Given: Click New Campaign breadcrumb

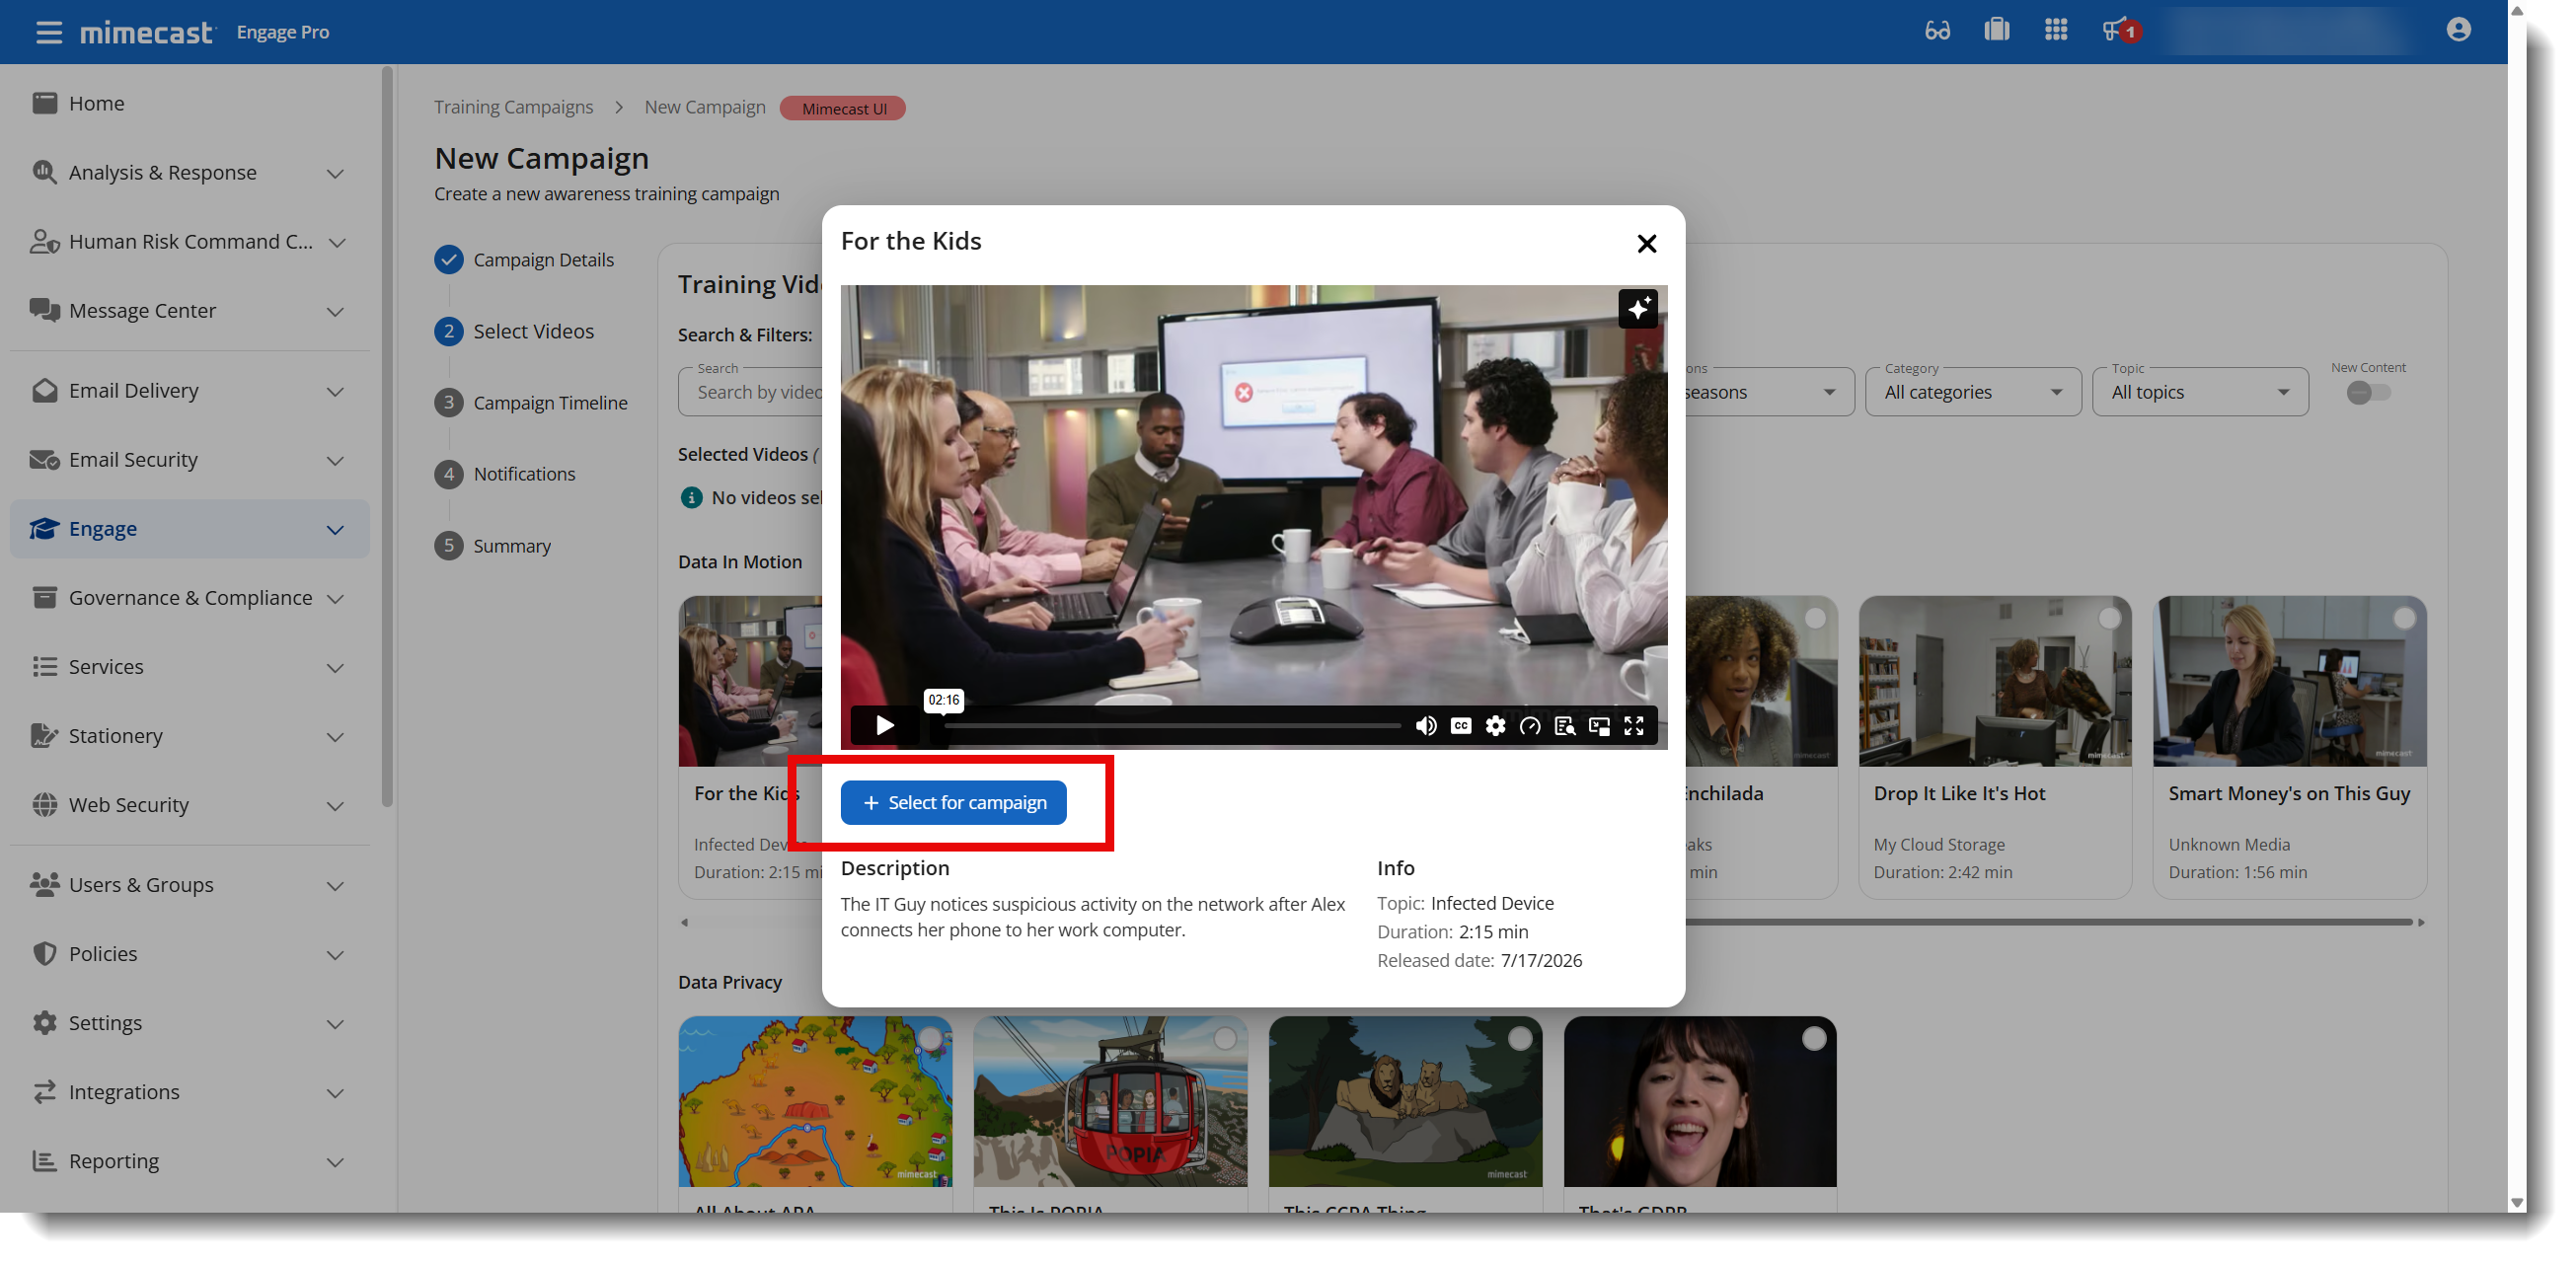Looking at the screenshot, I should pos(704,107).
